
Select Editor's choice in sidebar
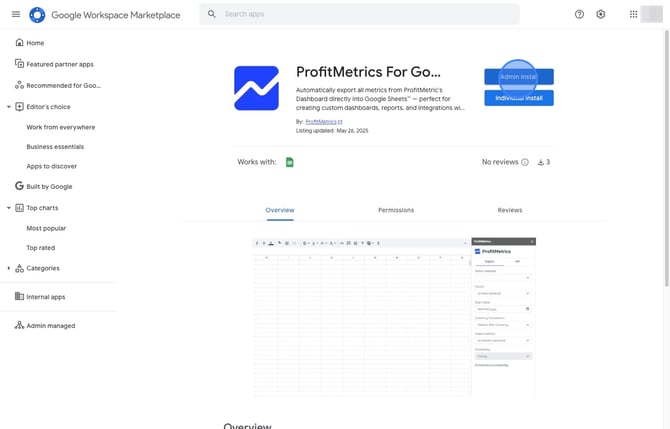(x=48, y=107)
